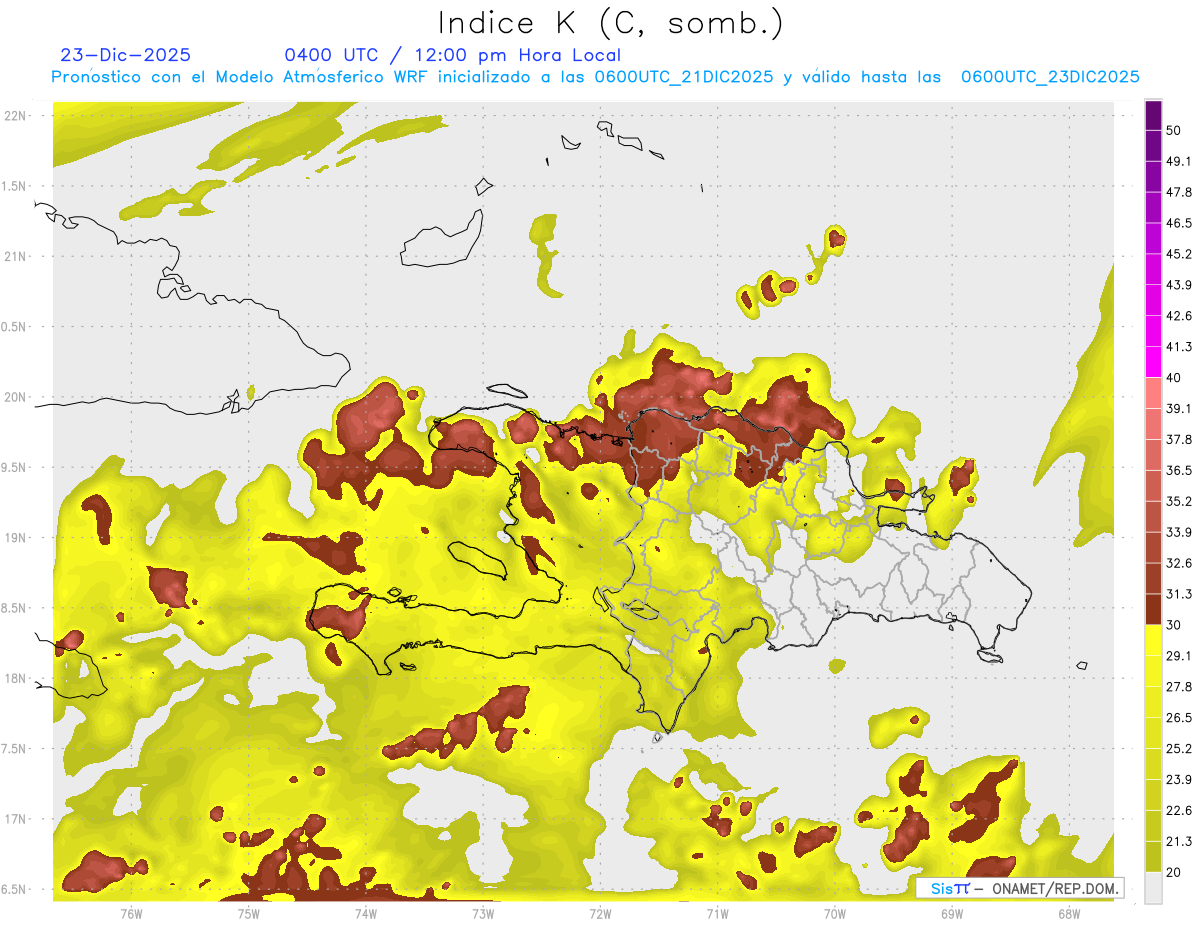The image size is (1200, 927).
Task: Click the colorbar value '33.9'
Action: click(1178, 532)
